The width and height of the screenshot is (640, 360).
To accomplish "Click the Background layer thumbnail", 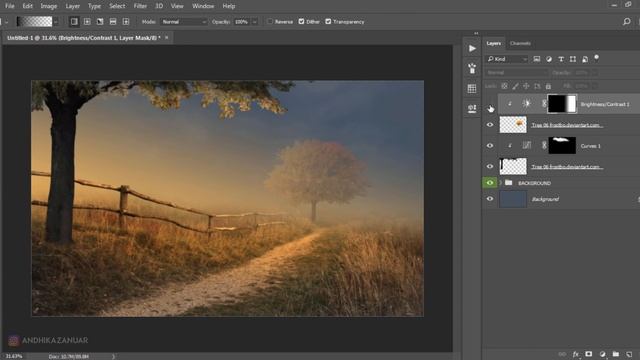I will [x=513, y=199].
